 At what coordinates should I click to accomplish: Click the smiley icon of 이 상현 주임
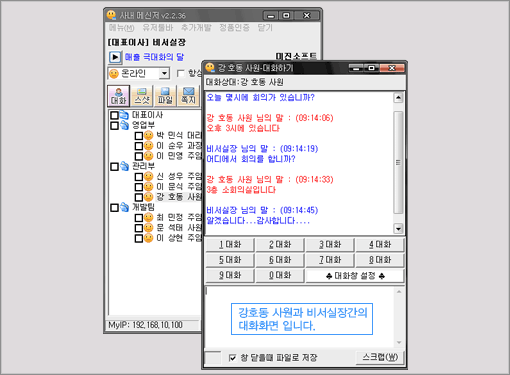click(148, 238)
